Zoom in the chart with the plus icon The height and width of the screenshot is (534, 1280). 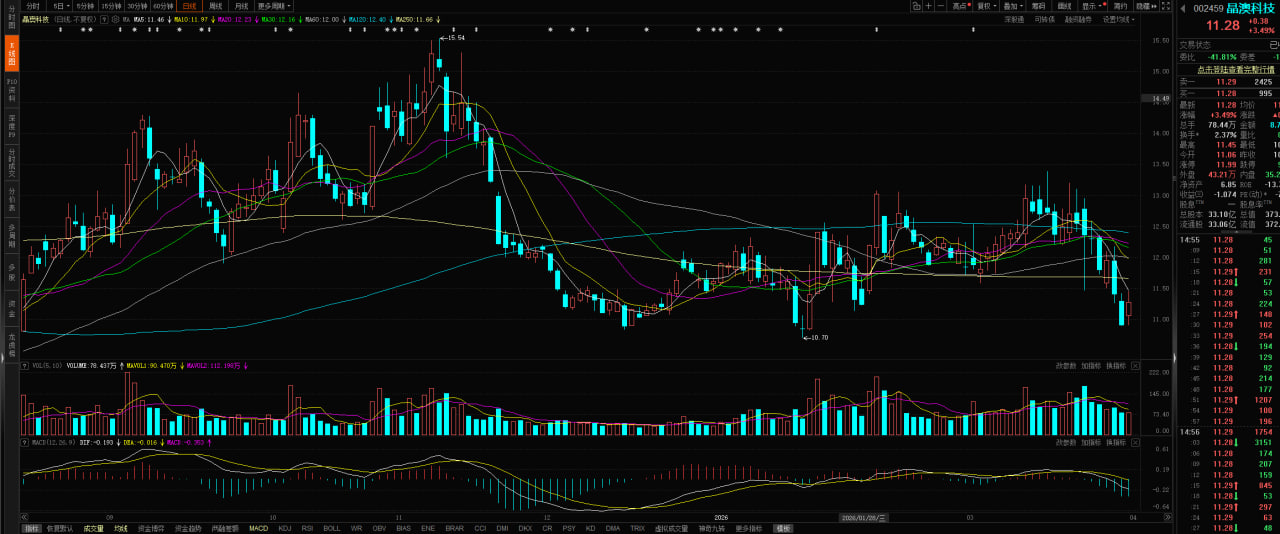(x=929, y=6)
